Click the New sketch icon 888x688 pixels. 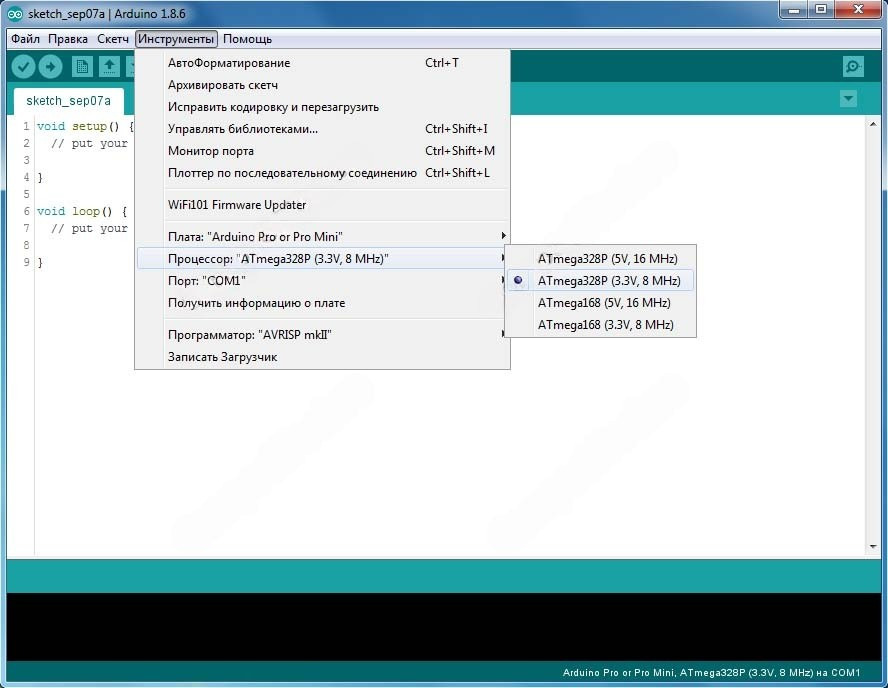coord(82,67)
